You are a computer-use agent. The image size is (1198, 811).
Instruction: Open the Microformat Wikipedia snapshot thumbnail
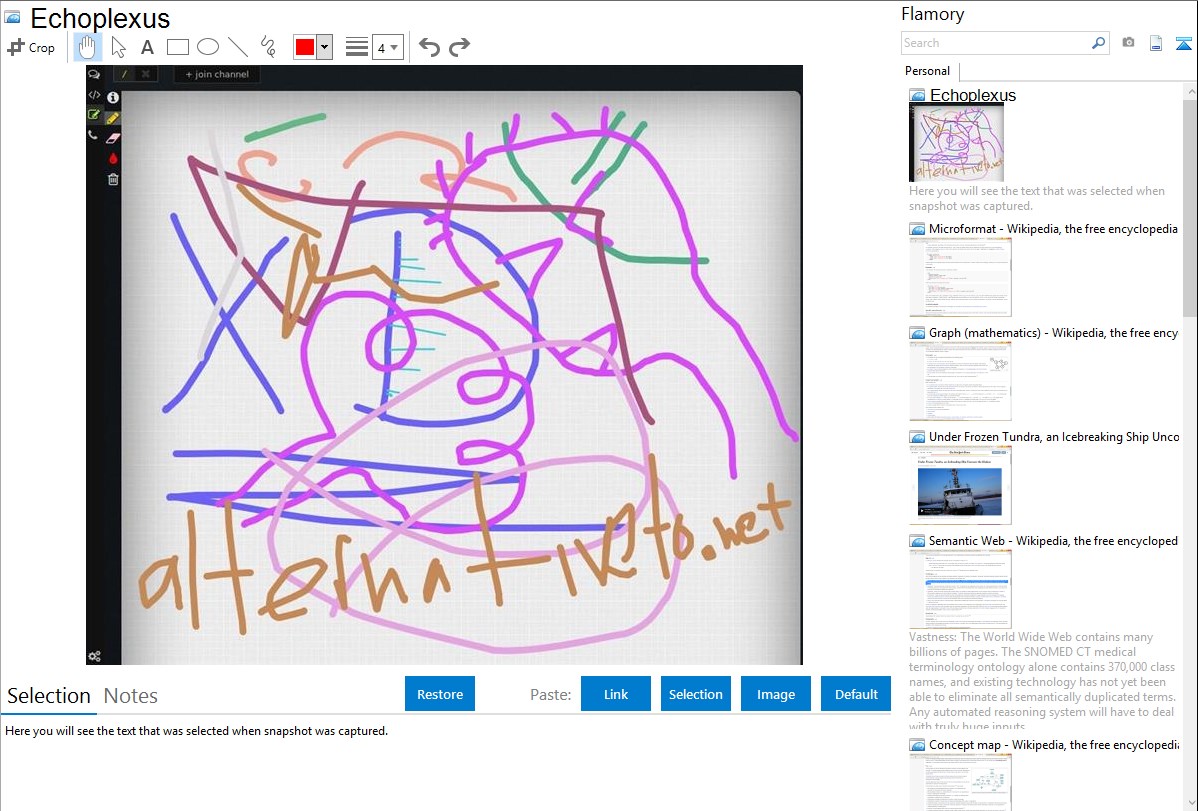[x=960, y=277]
